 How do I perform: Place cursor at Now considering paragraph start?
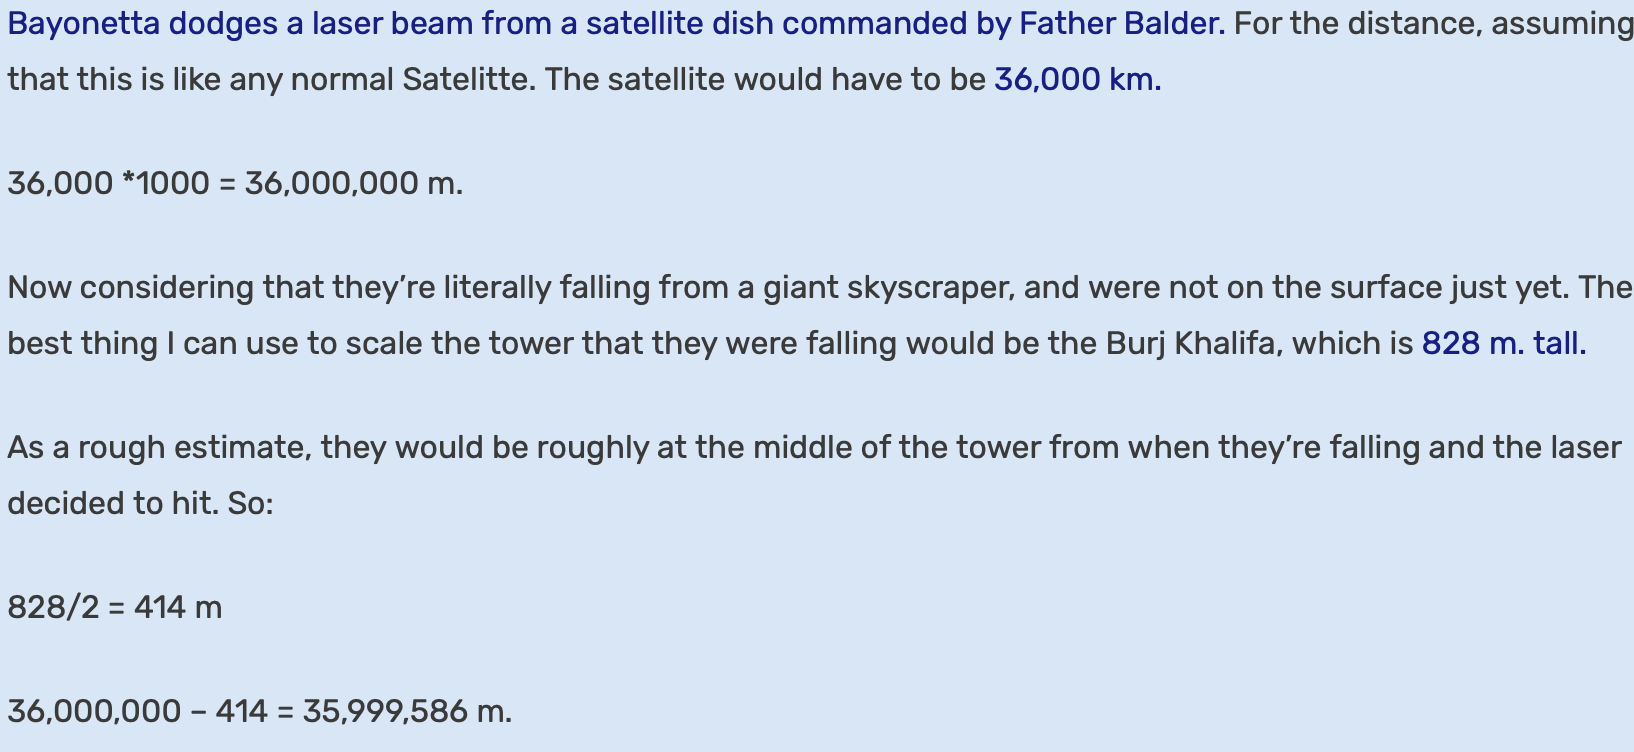click(x=10, y=287)
